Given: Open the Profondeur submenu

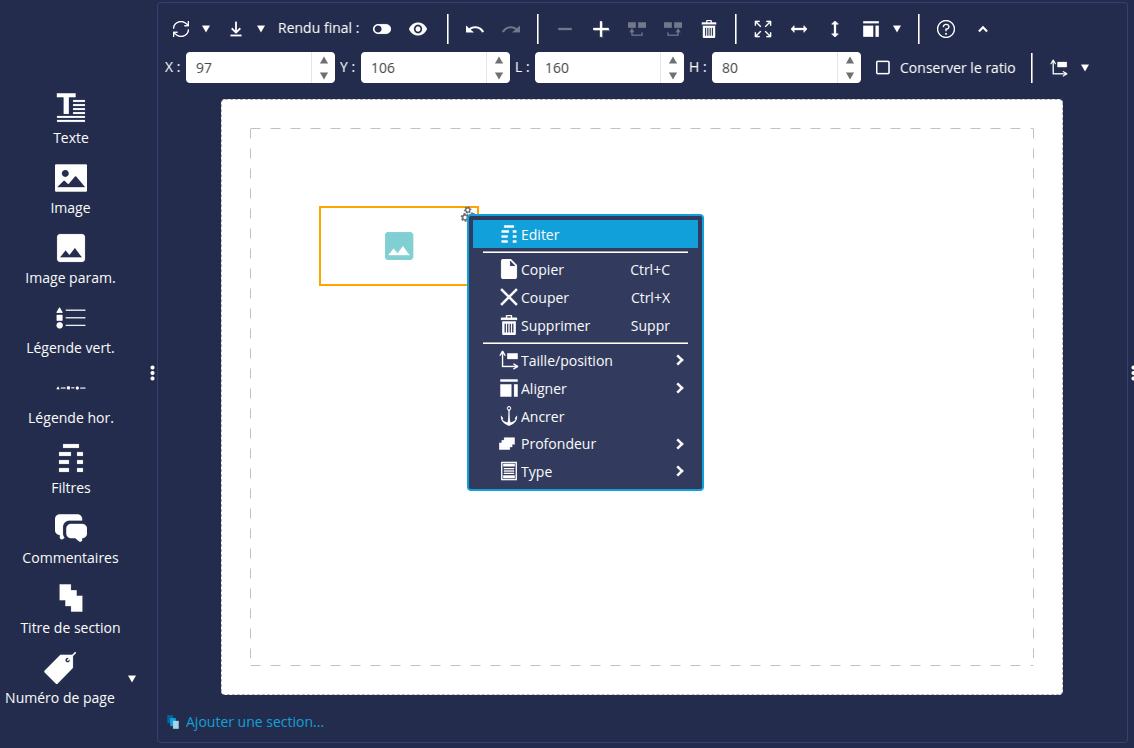Looking at the screenshot, I should click(x=585, y=444).
